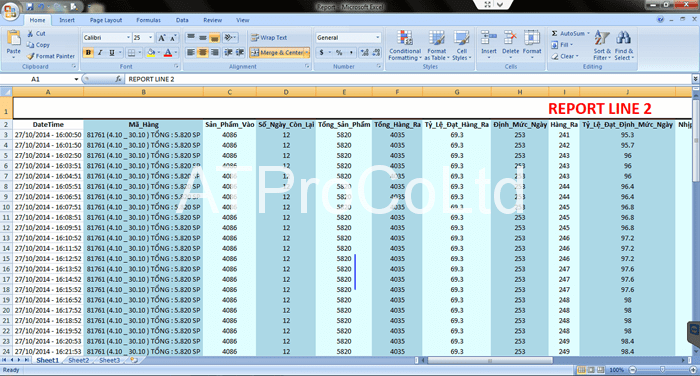Toggle Italic formatting
The height and width of the screenshot is (376, 700).
[x=100, y=53]
